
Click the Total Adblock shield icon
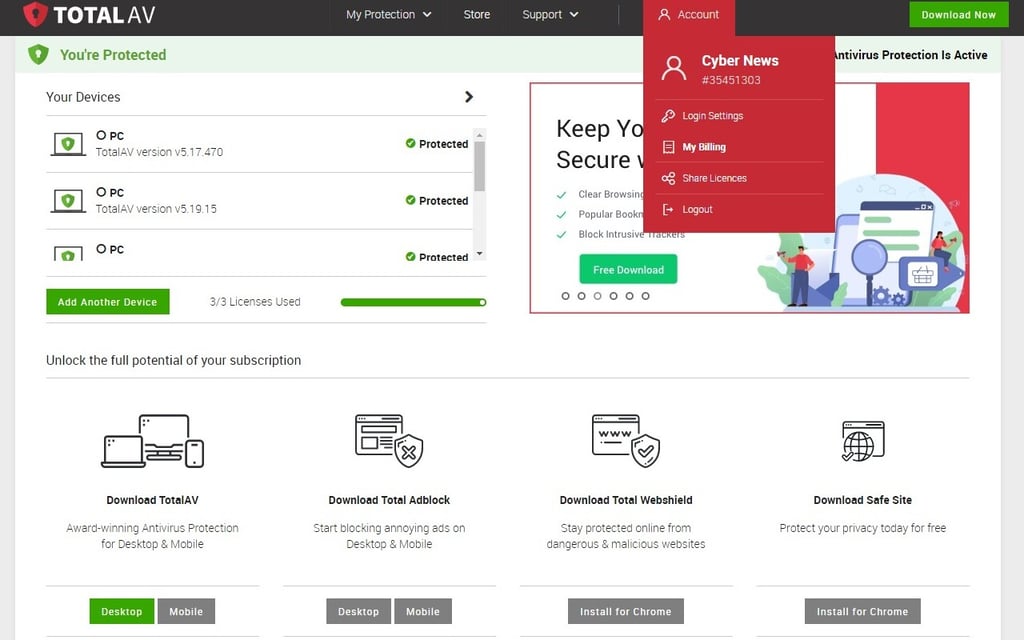tap(389, 441)
